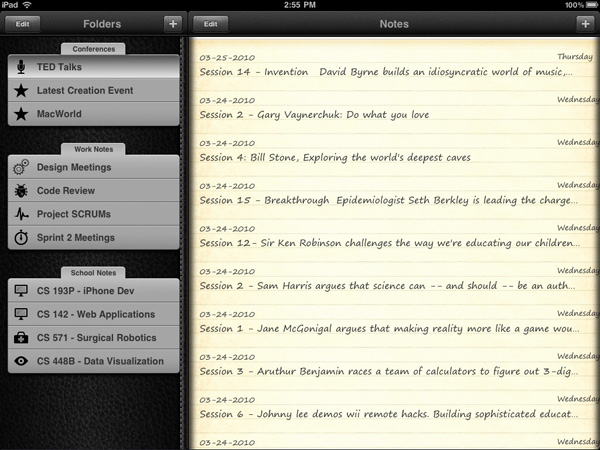The height and width of the screenshot is (450, 600).
Task: Click the monitor icon beside CS 193P
Action: tap(21, 291)
